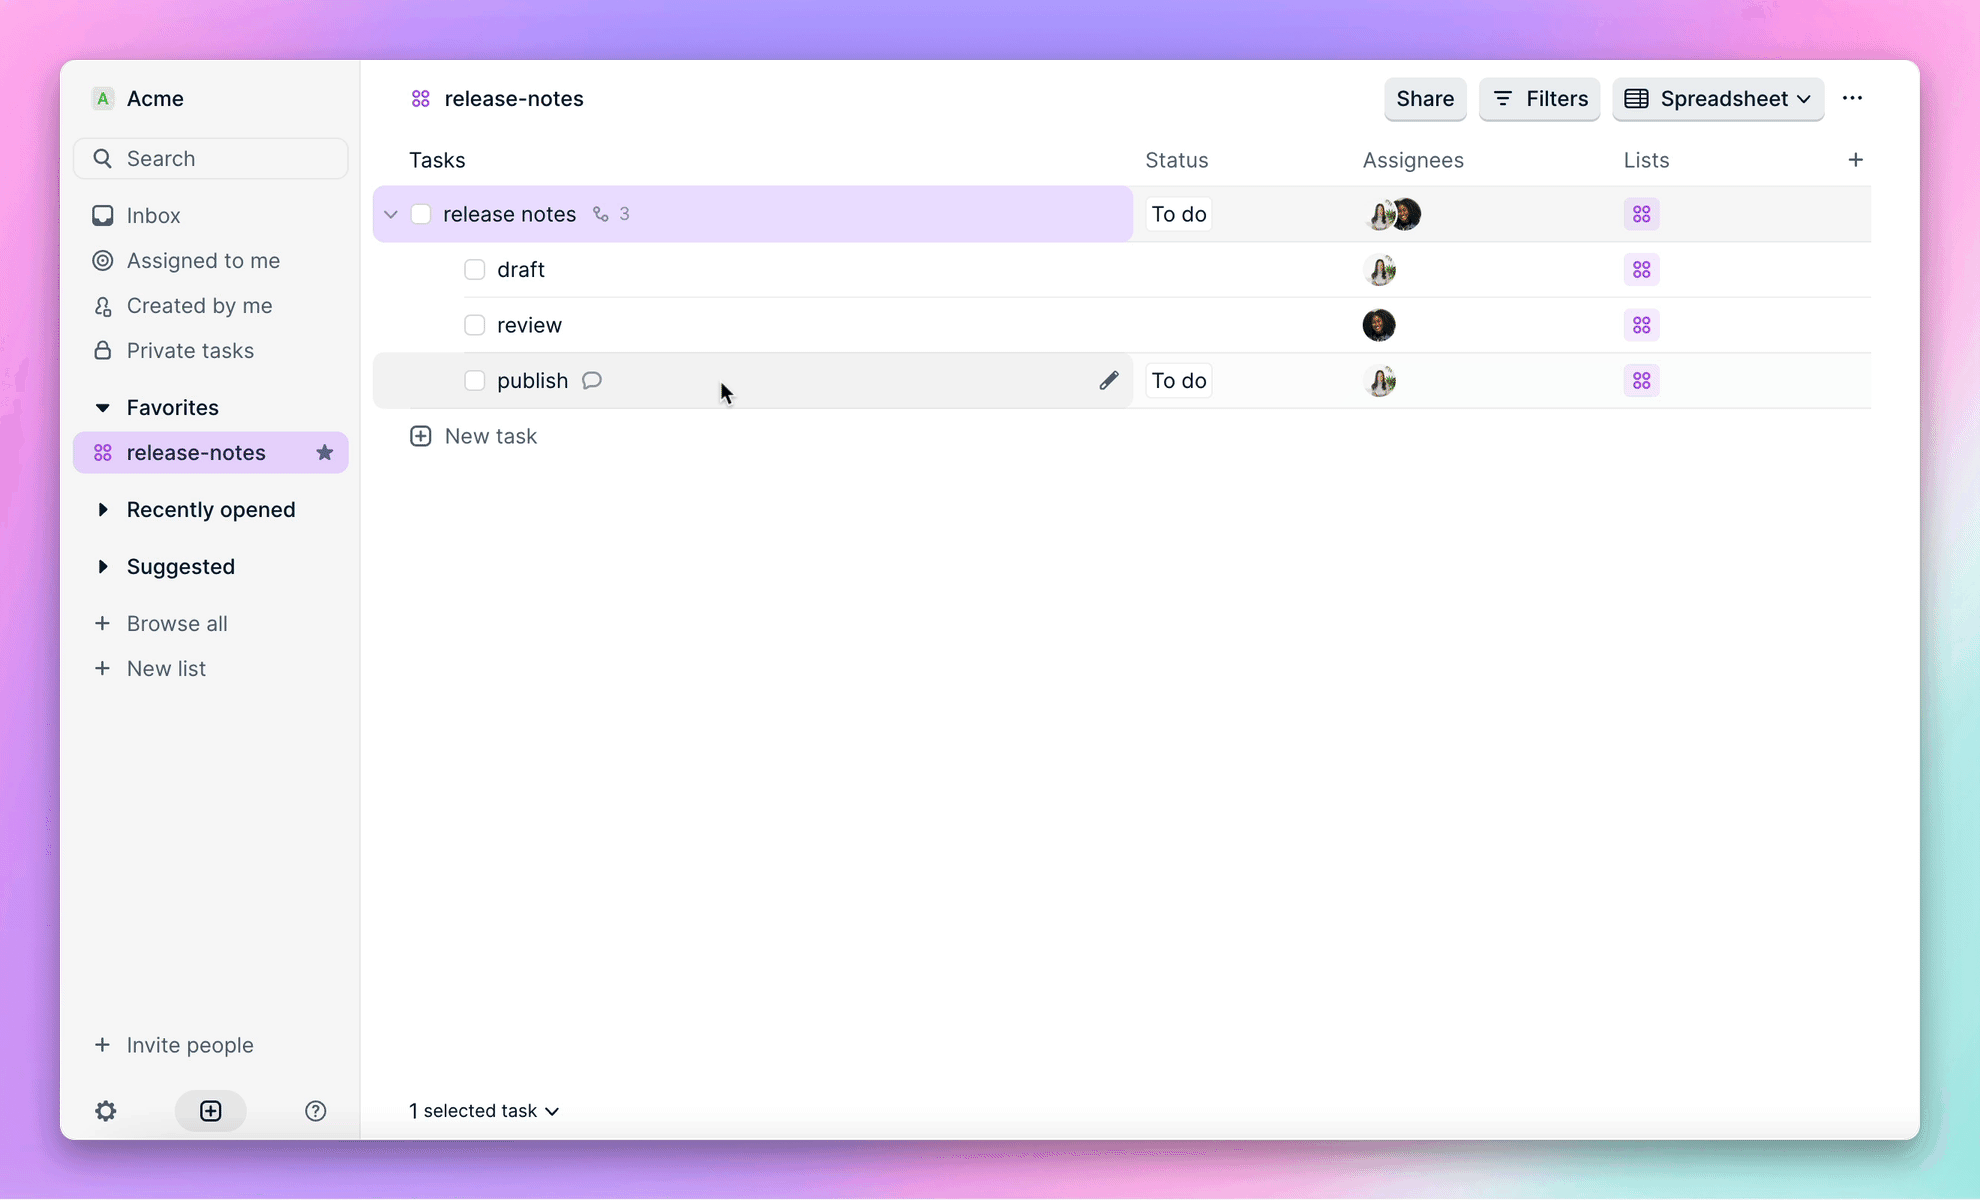Expand the Suggested section

[102, 567]
